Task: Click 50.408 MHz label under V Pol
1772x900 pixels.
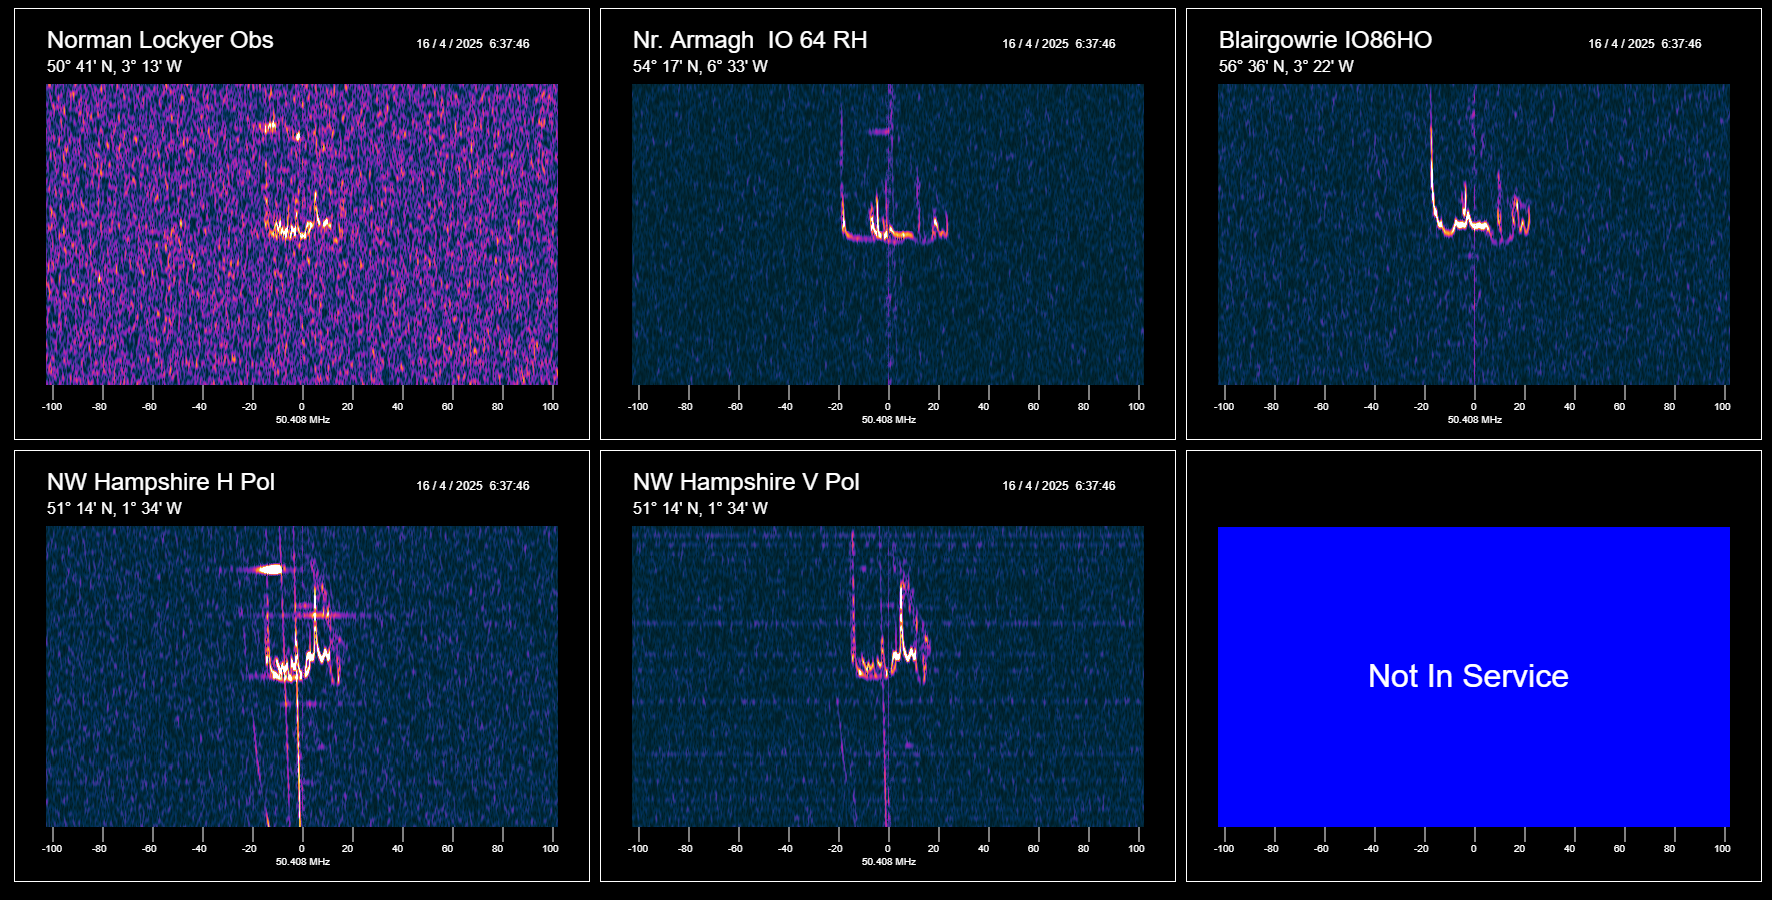Action: coord(889,862)
